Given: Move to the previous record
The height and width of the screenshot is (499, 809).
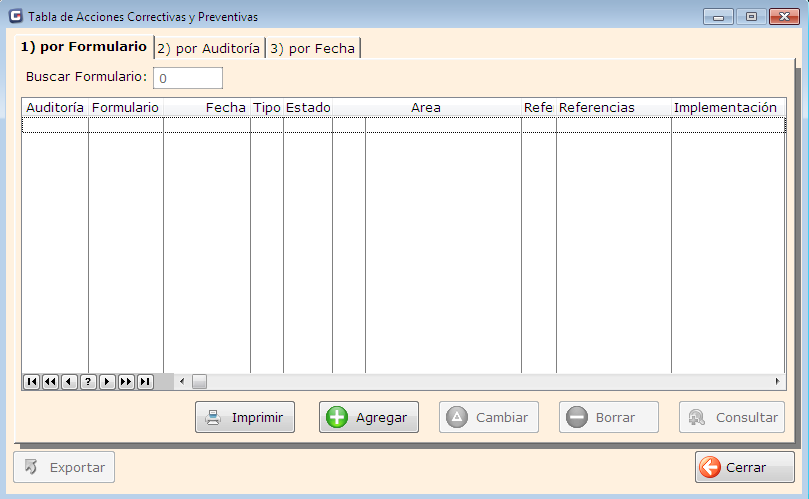Looking at the screenshot, I should 69,381.
